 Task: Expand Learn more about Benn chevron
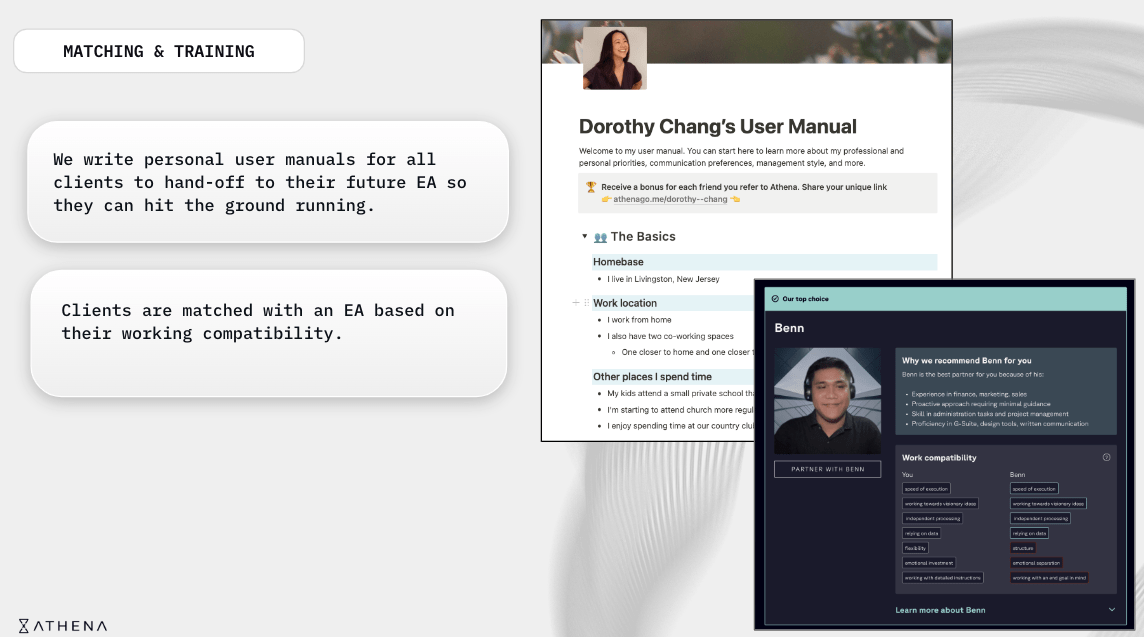coord(1112,610)
